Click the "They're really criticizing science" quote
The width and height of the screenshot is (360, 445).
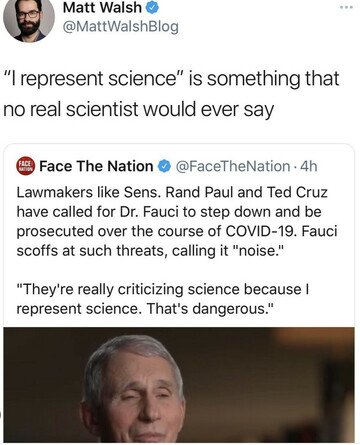click(x=163, y=289)
